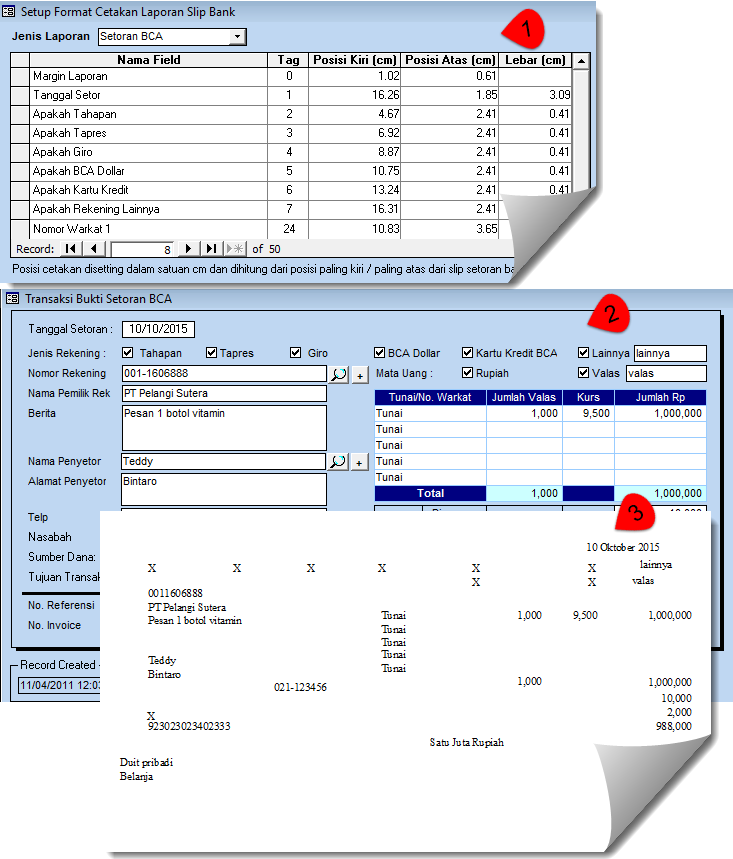Click the Tag column header
The image size is (733, 859).
click(288, 60)
